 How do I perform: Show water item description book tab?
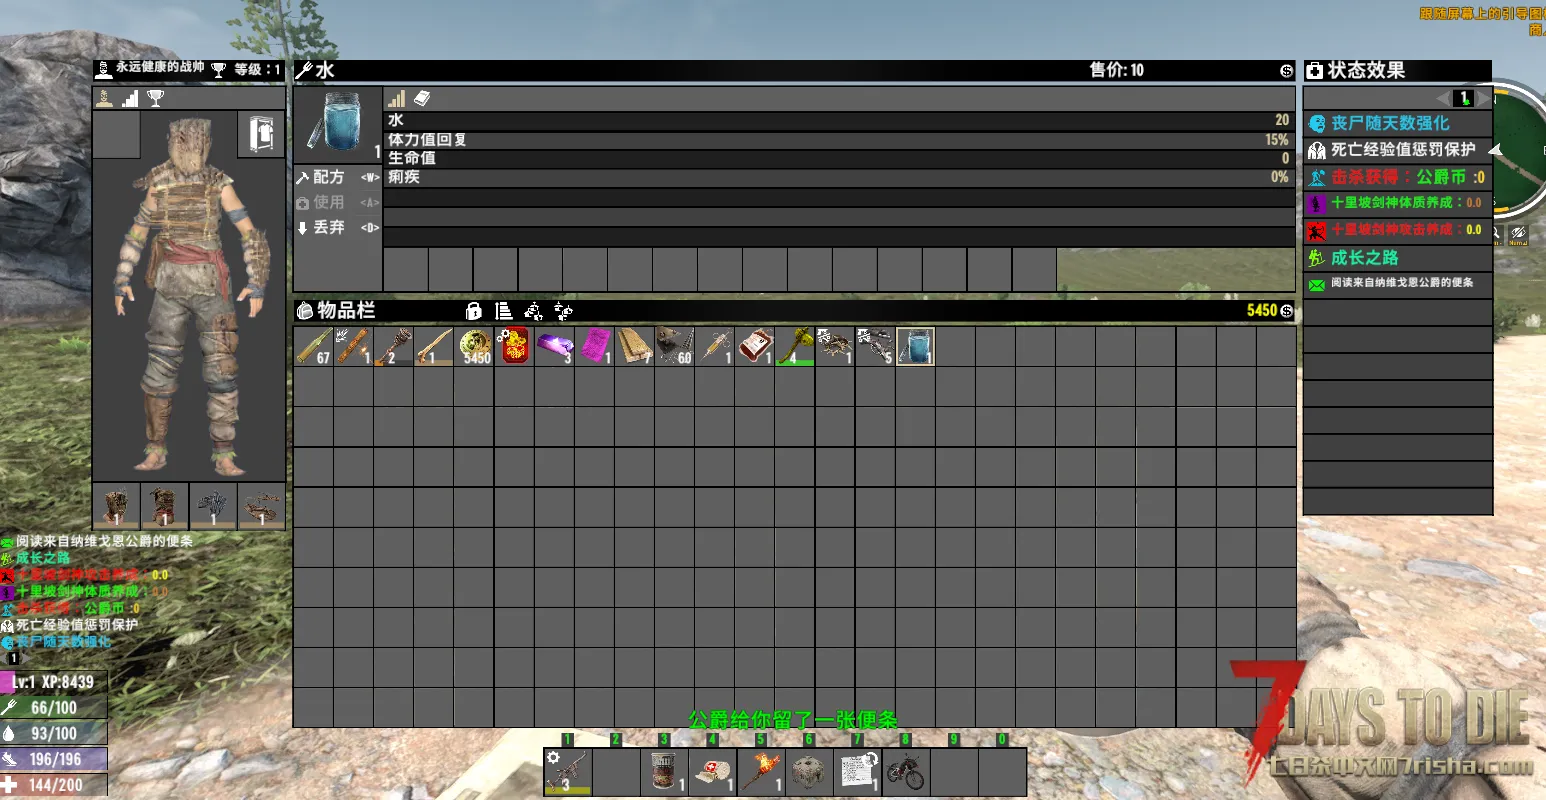(422, 98)
